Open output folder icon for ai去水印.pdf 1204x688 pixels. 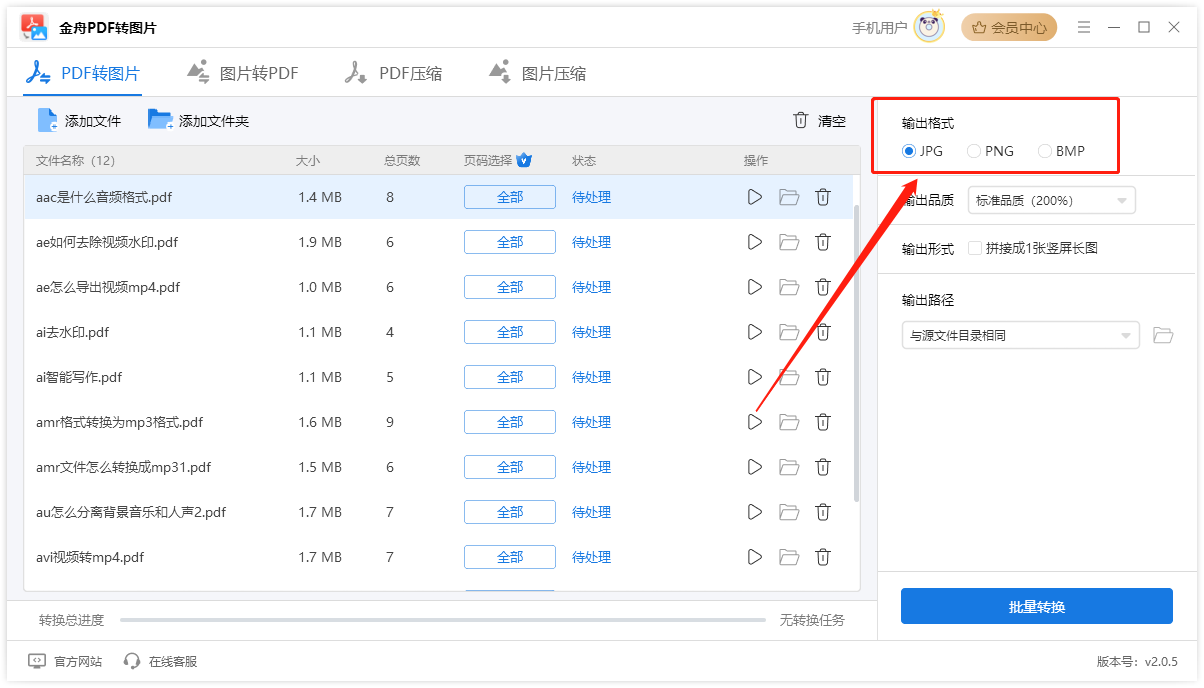pyautogui.click(x=789, y=332)
